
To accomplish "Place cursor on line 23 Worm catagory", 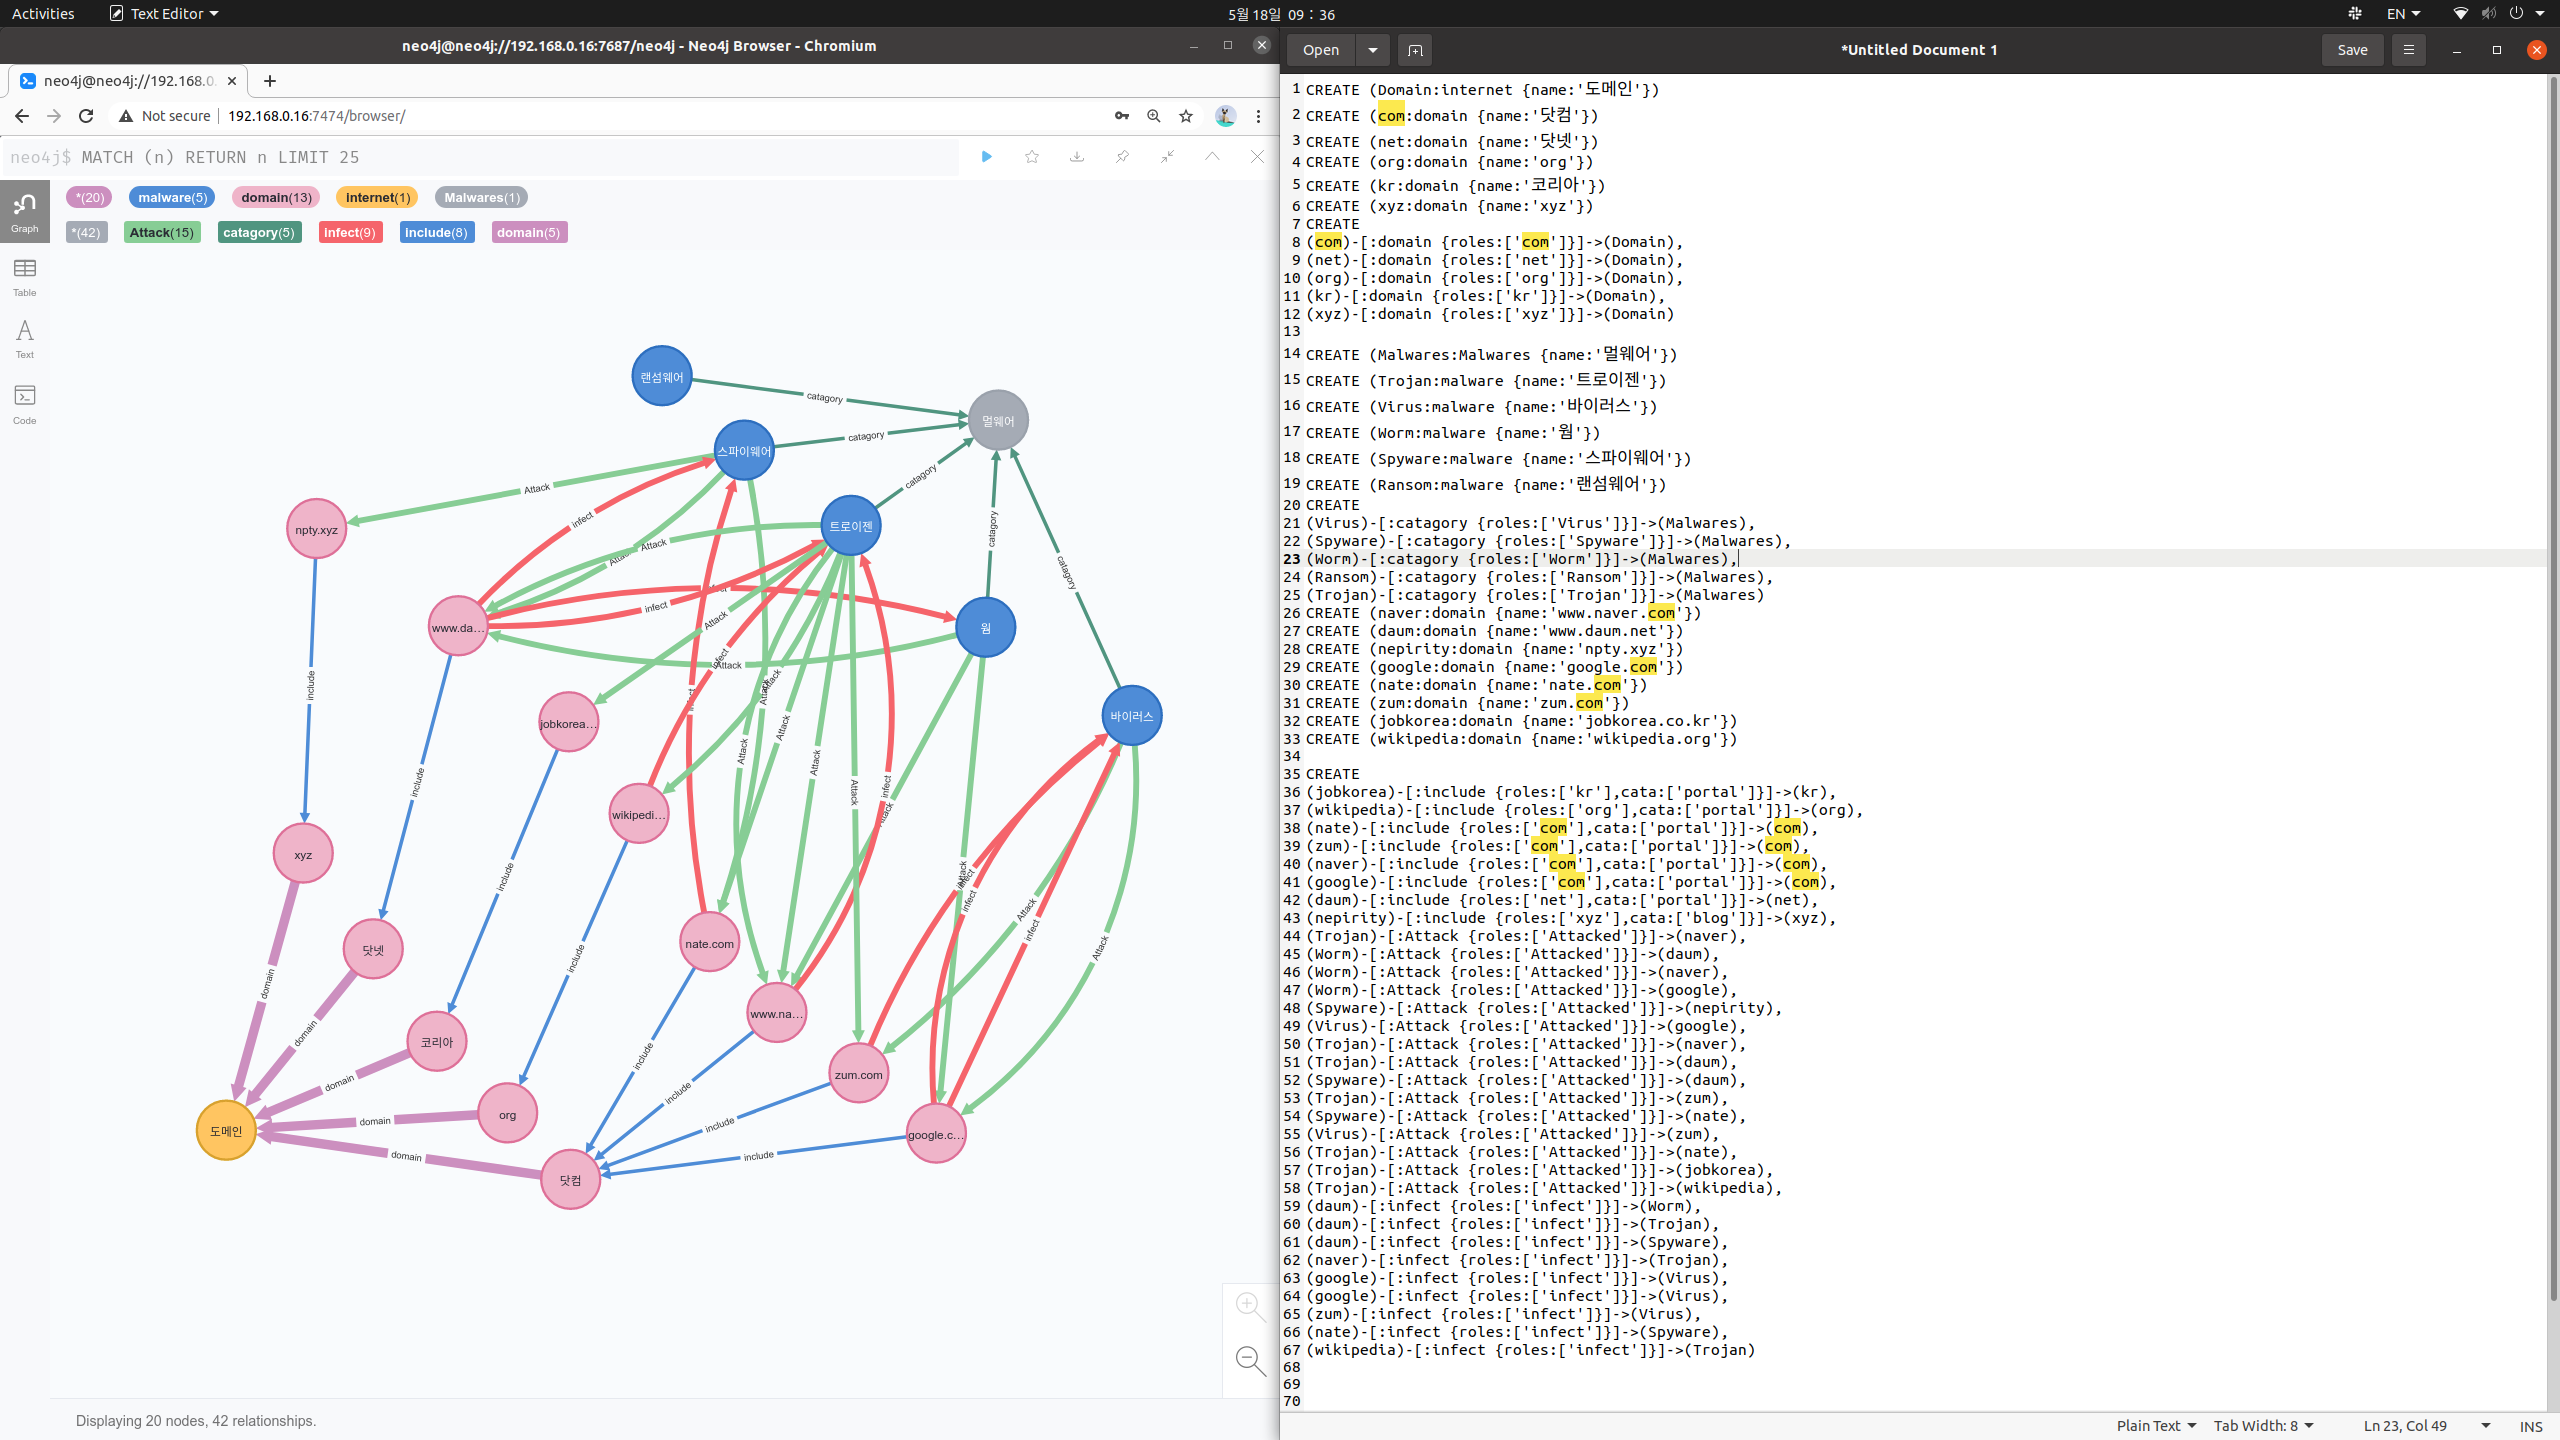I will 1520,559.
